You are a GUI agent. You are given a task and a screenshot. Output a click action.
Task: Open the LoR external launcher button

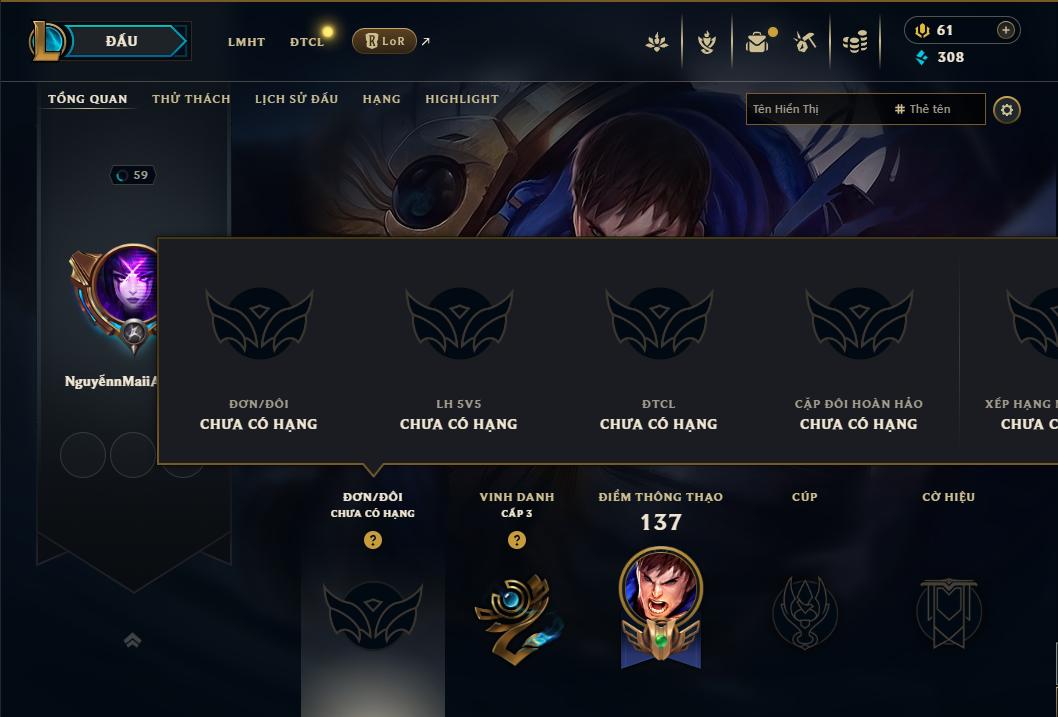tap(385, 41)
